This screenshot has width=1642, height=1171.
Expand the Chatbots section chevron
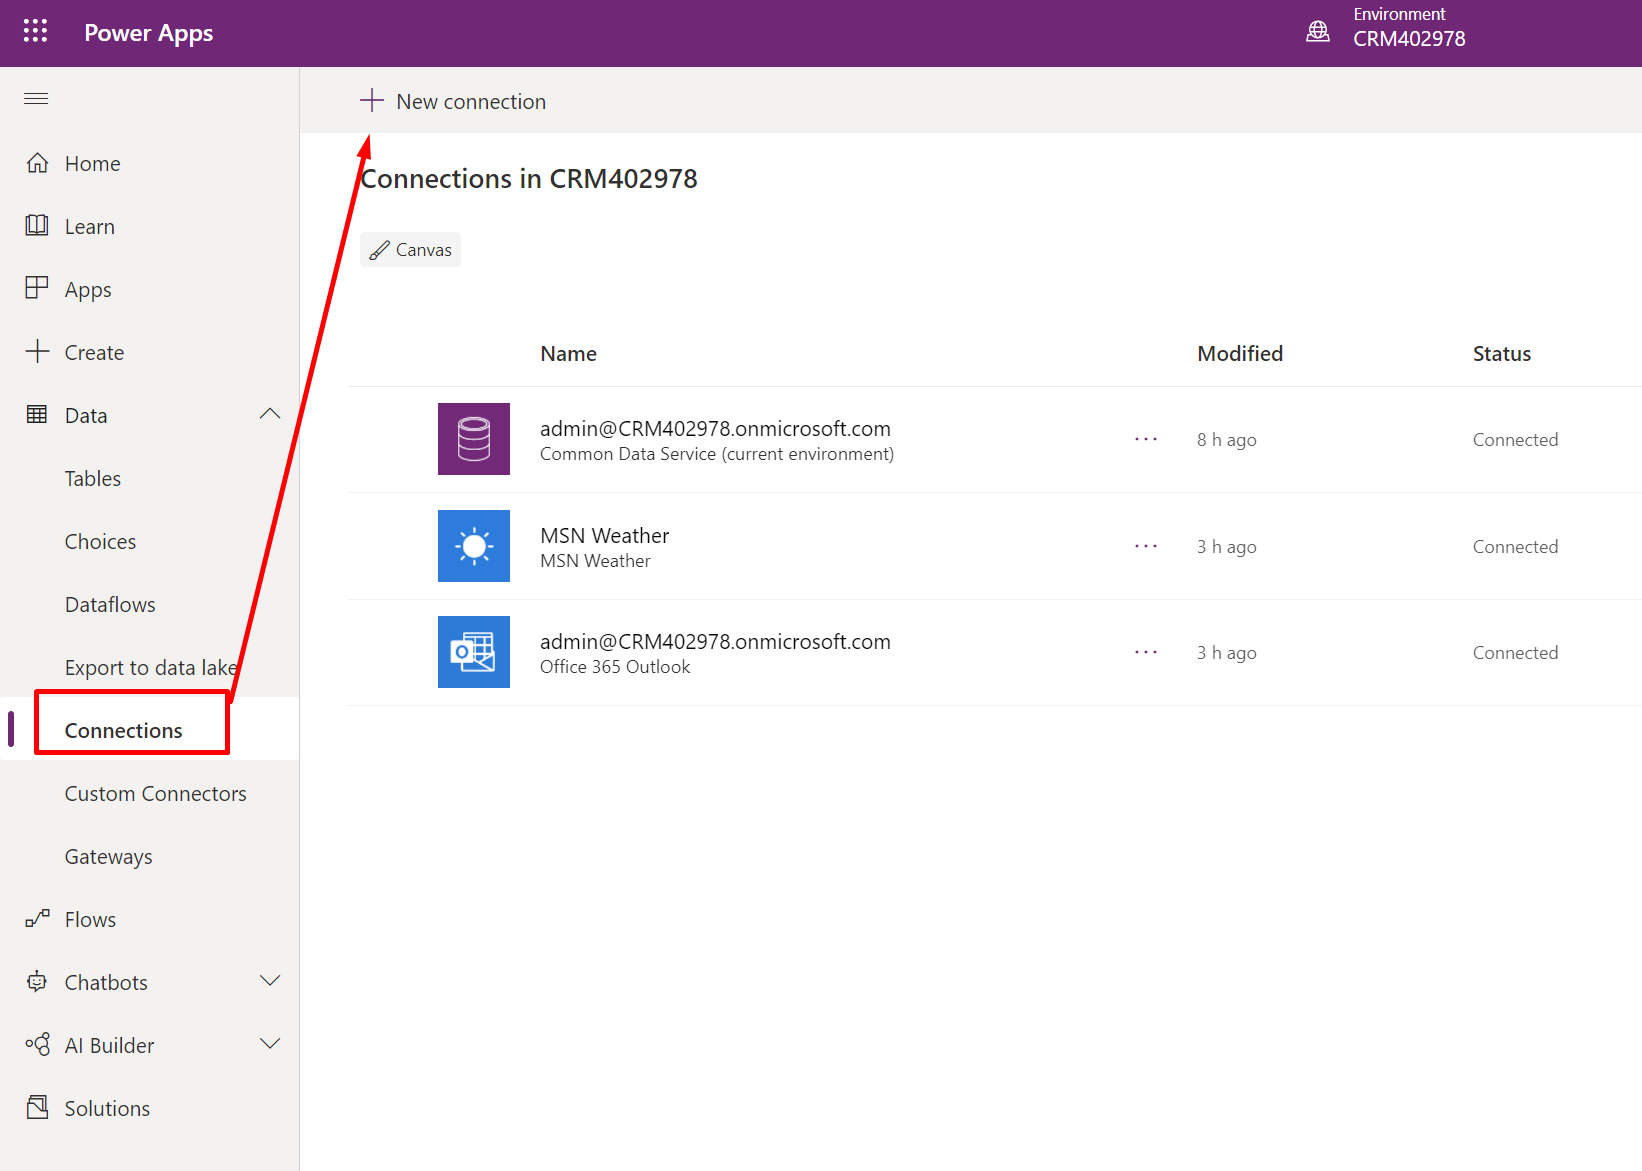(270, 981)
